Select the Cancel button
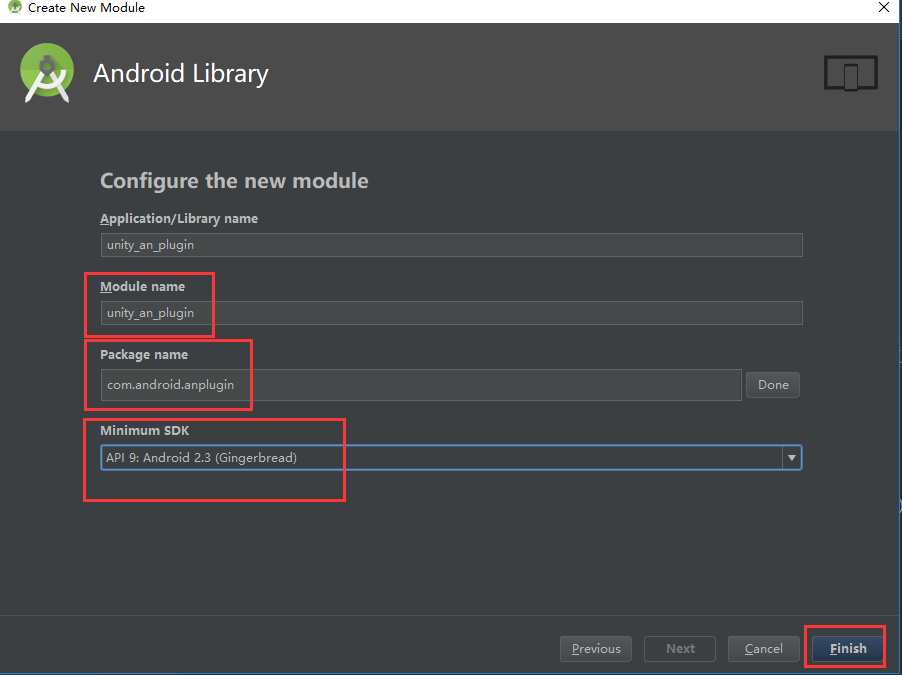Viewport: 902px width, 675px height. pyautogui.click(x=763, y=648)
